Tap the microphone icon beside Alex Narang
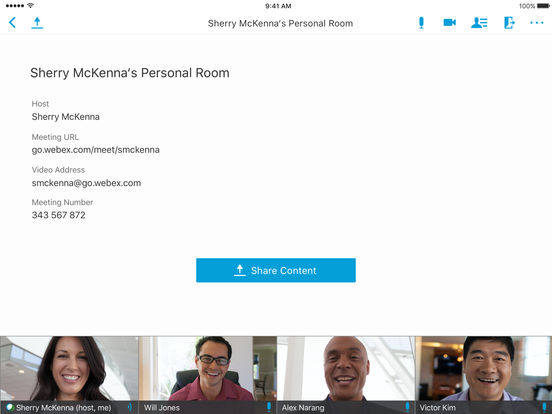The image size is (552, 414). coord(407,407)
